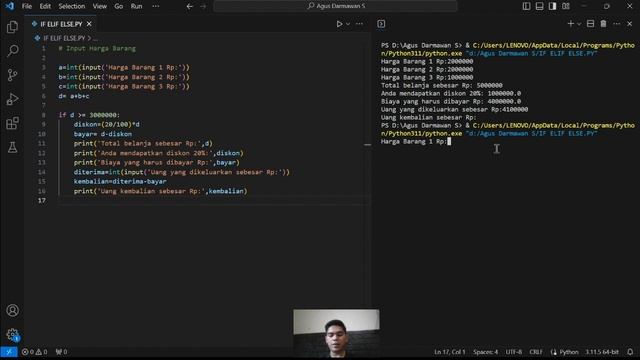This screenshot has height=360, width=640.
Task: Click the 'kembalian=diterima-bayar' line
Action: (x=120, y=181)
